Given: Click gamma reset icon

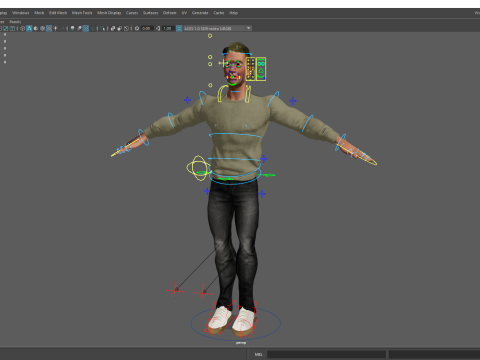Looking at the screenshot, I should tap(158, 28).
